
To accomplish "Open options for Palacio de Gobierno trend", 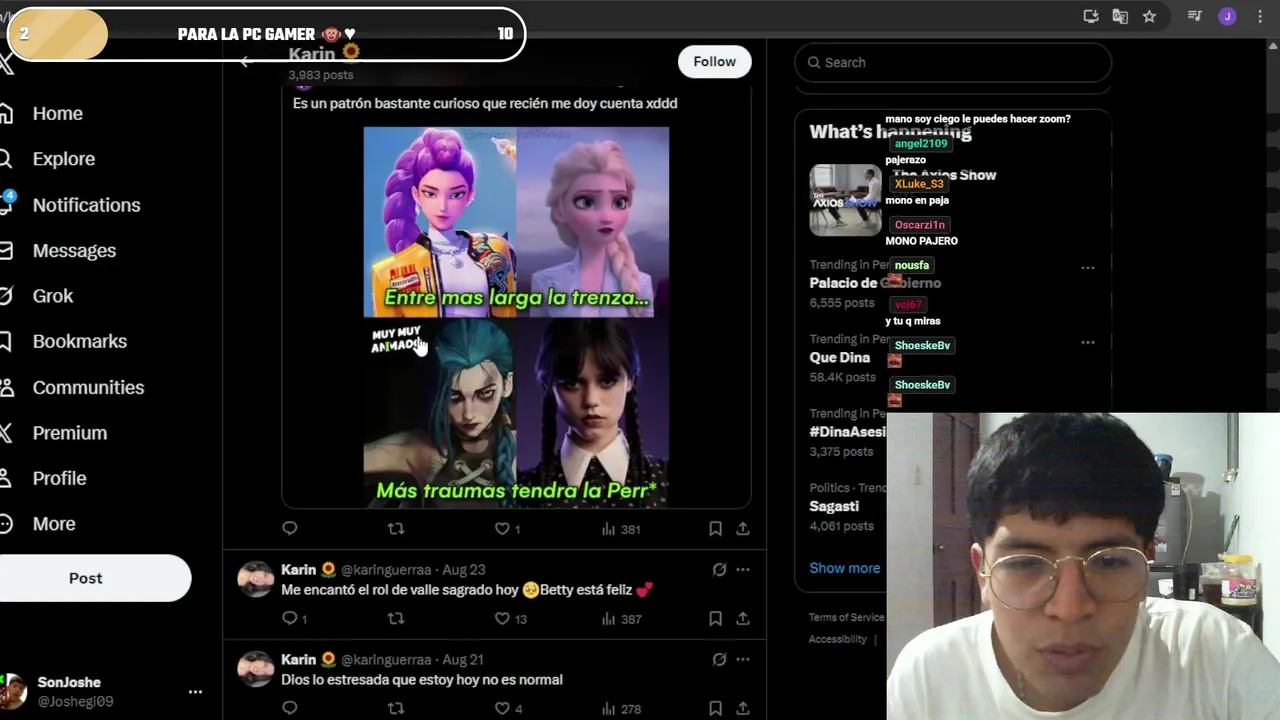I will coord(1087,268).
